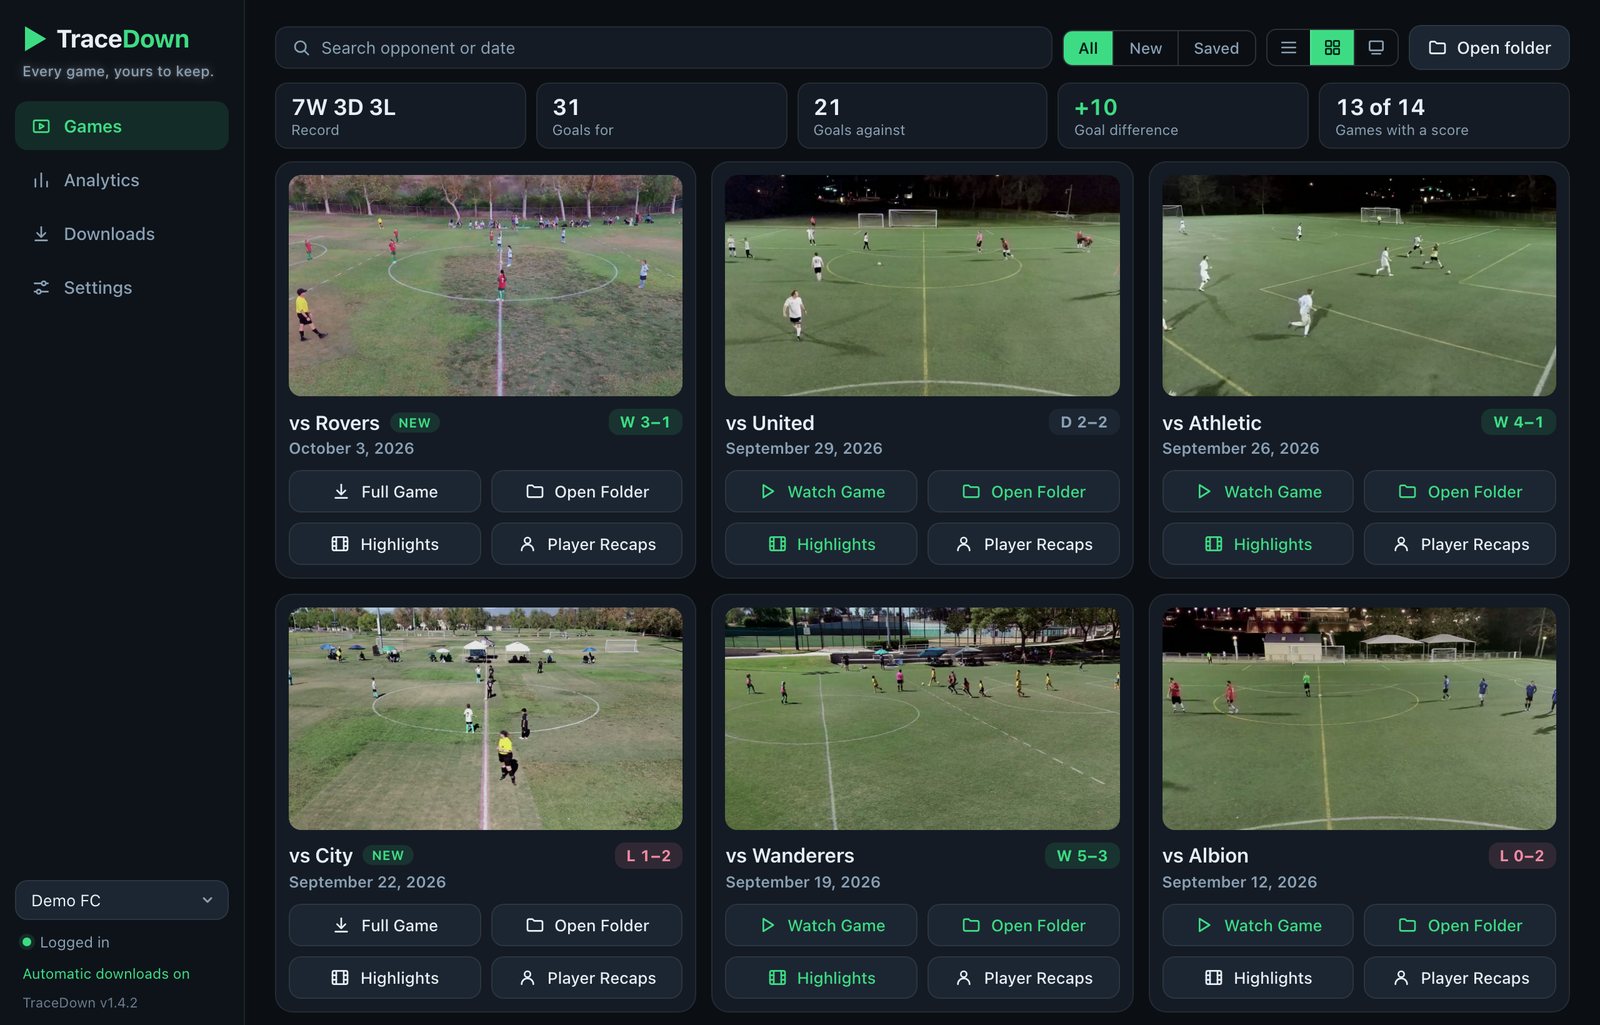Viewport: 1600px width, 1025px height.
Task: Open the Games section in sidebar
Action: point(122,126)
